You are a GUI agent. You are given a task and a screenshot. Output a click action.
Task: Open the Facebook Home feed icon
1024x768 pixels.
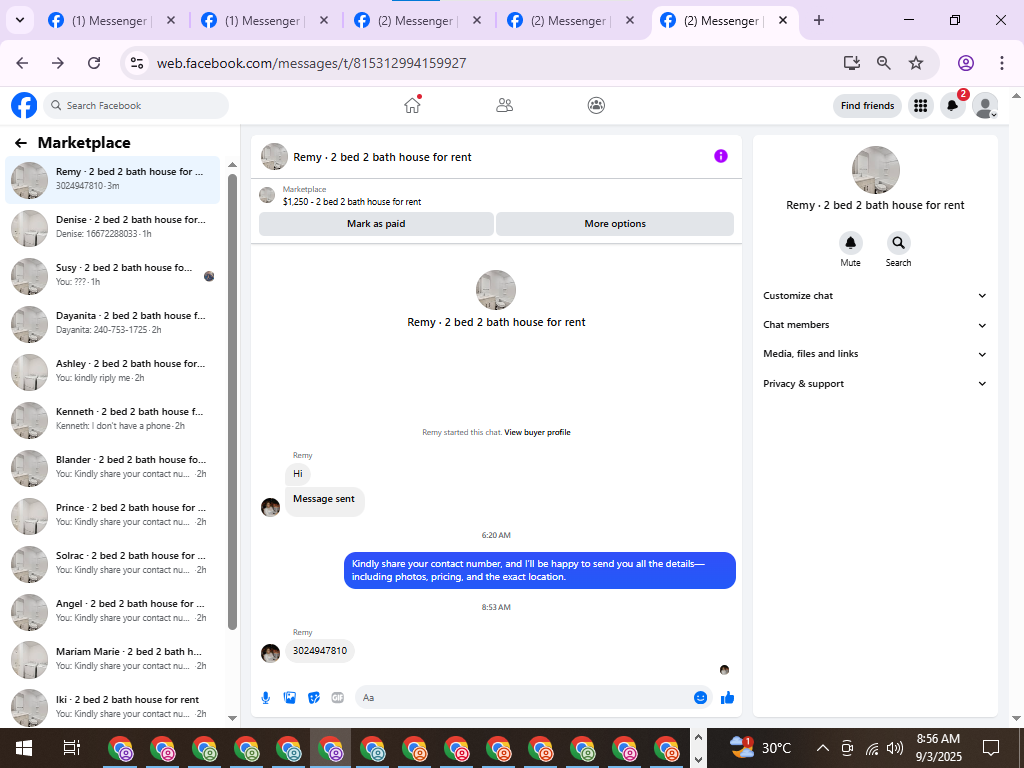[x=412, y=105]
